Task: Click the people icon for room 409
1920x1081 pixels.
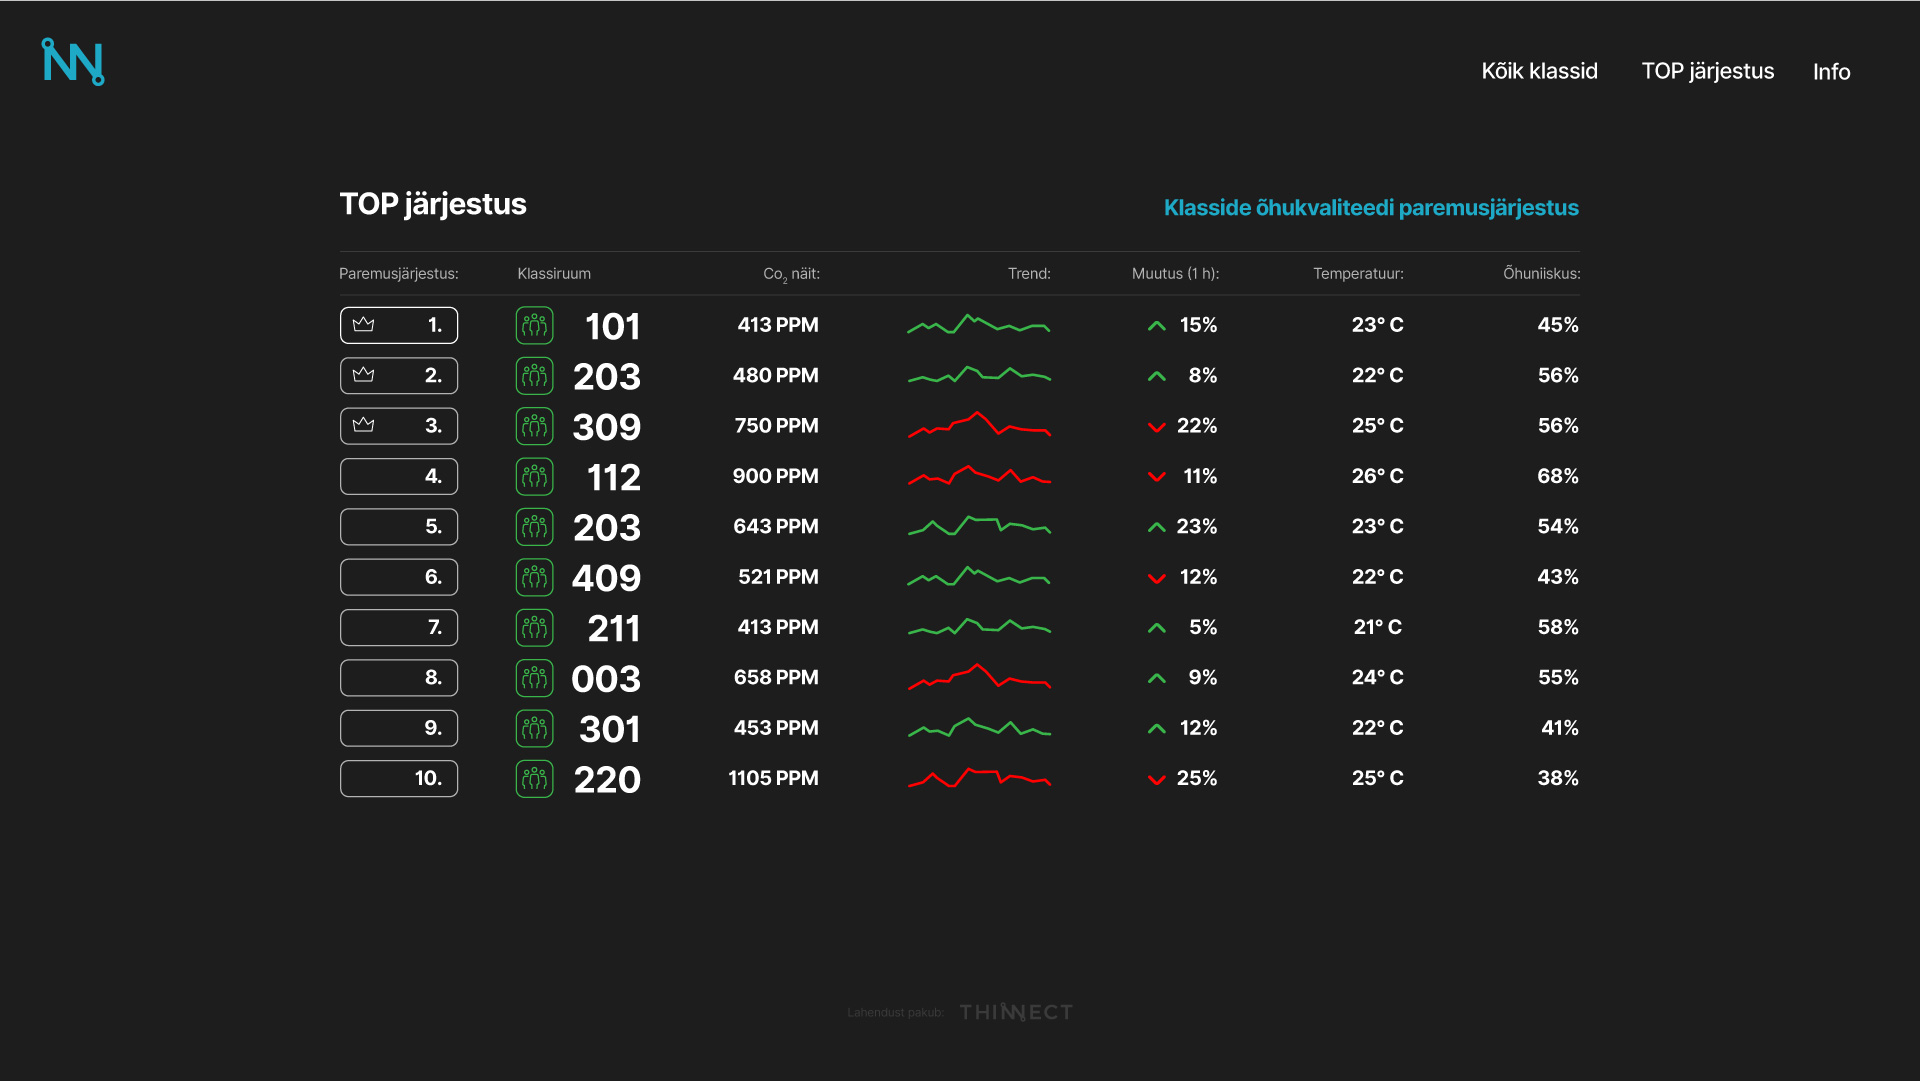Action: tap(534, 577)
